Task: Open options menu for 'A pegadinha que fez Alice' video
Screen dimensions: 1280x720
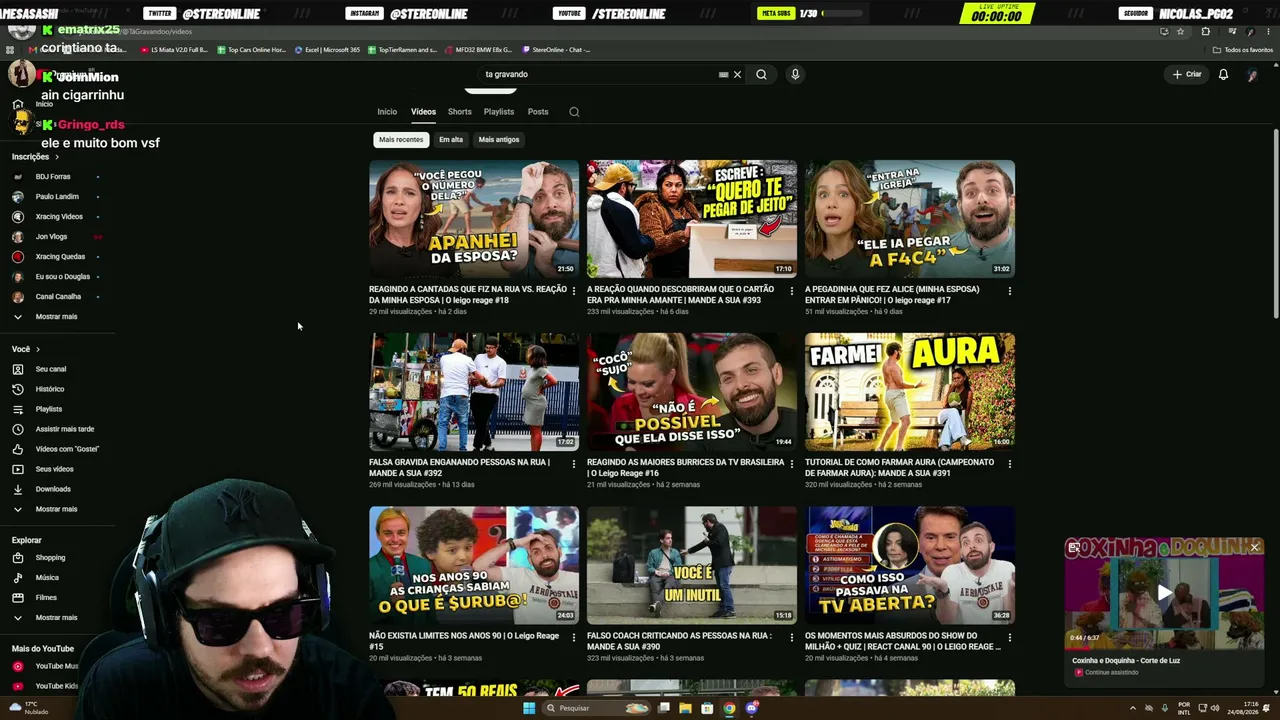Action: click(x=1009, y=291)
